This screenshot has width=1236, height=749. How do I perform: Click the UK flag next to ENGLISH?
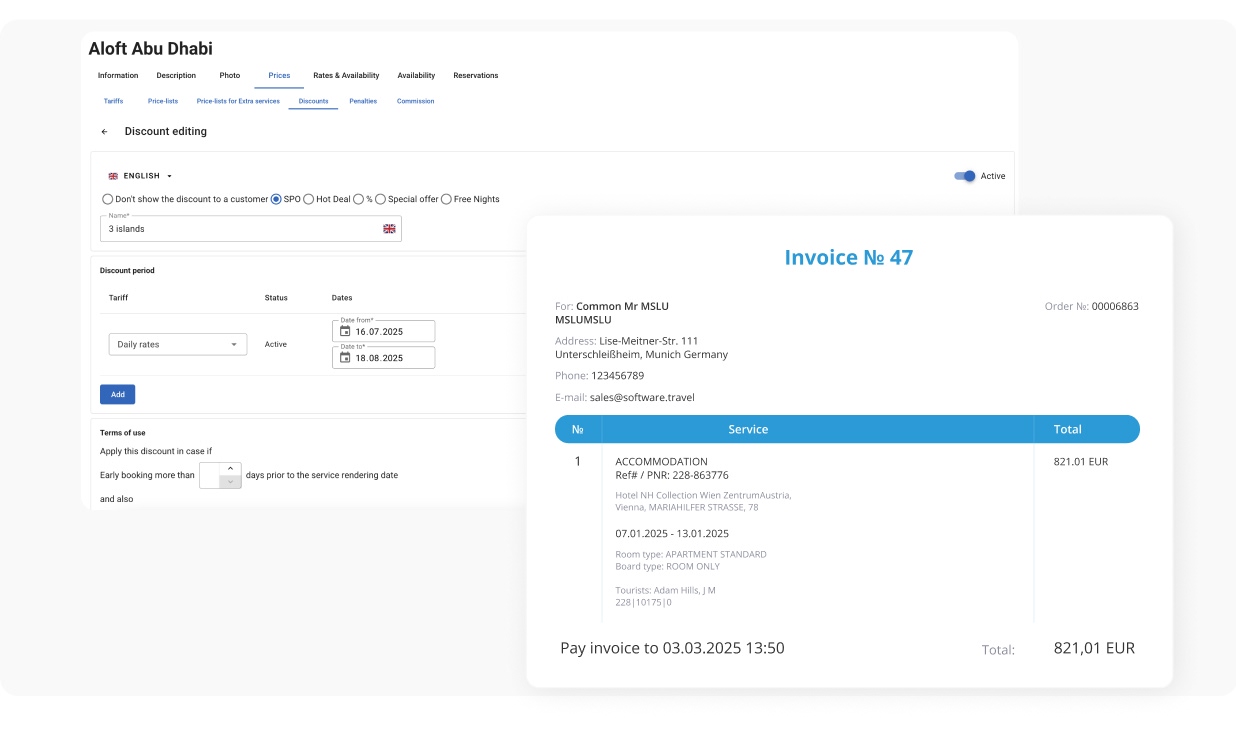point(112,175)
